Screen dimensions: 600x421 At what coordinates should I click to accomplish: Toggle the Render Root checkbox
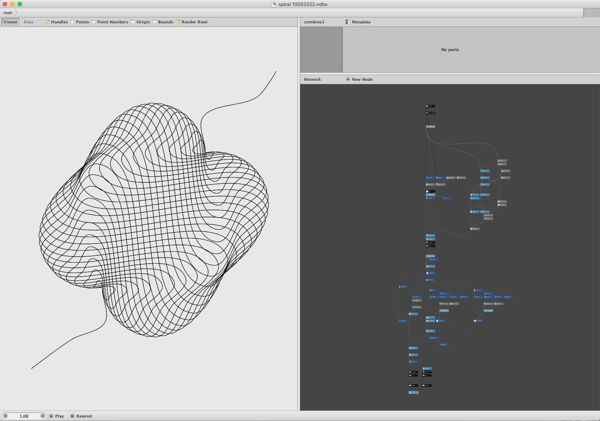(178, 22)
